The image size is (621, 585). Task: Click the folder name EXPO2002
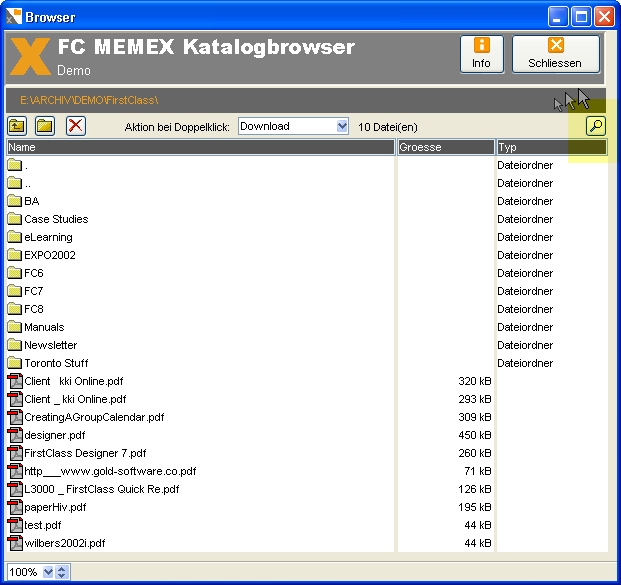[x=50, y=255]
